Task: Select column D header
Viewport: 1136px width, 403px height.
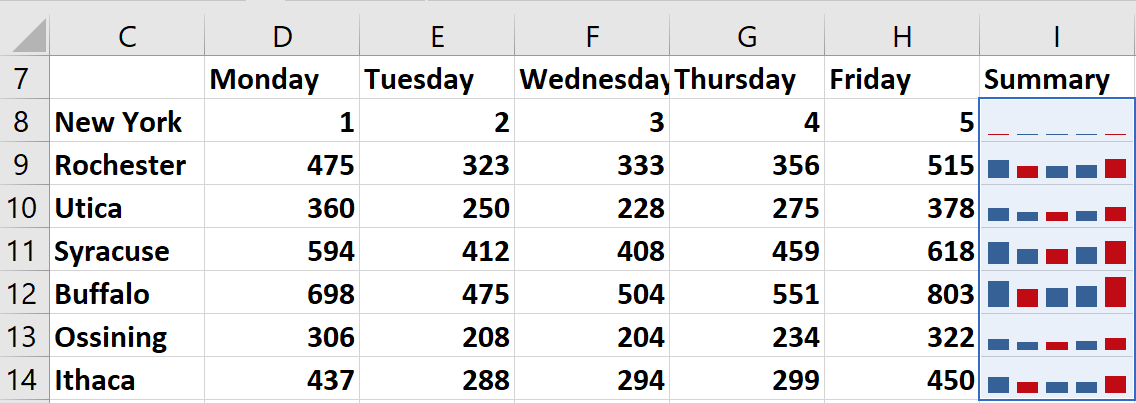Action: 282,36
